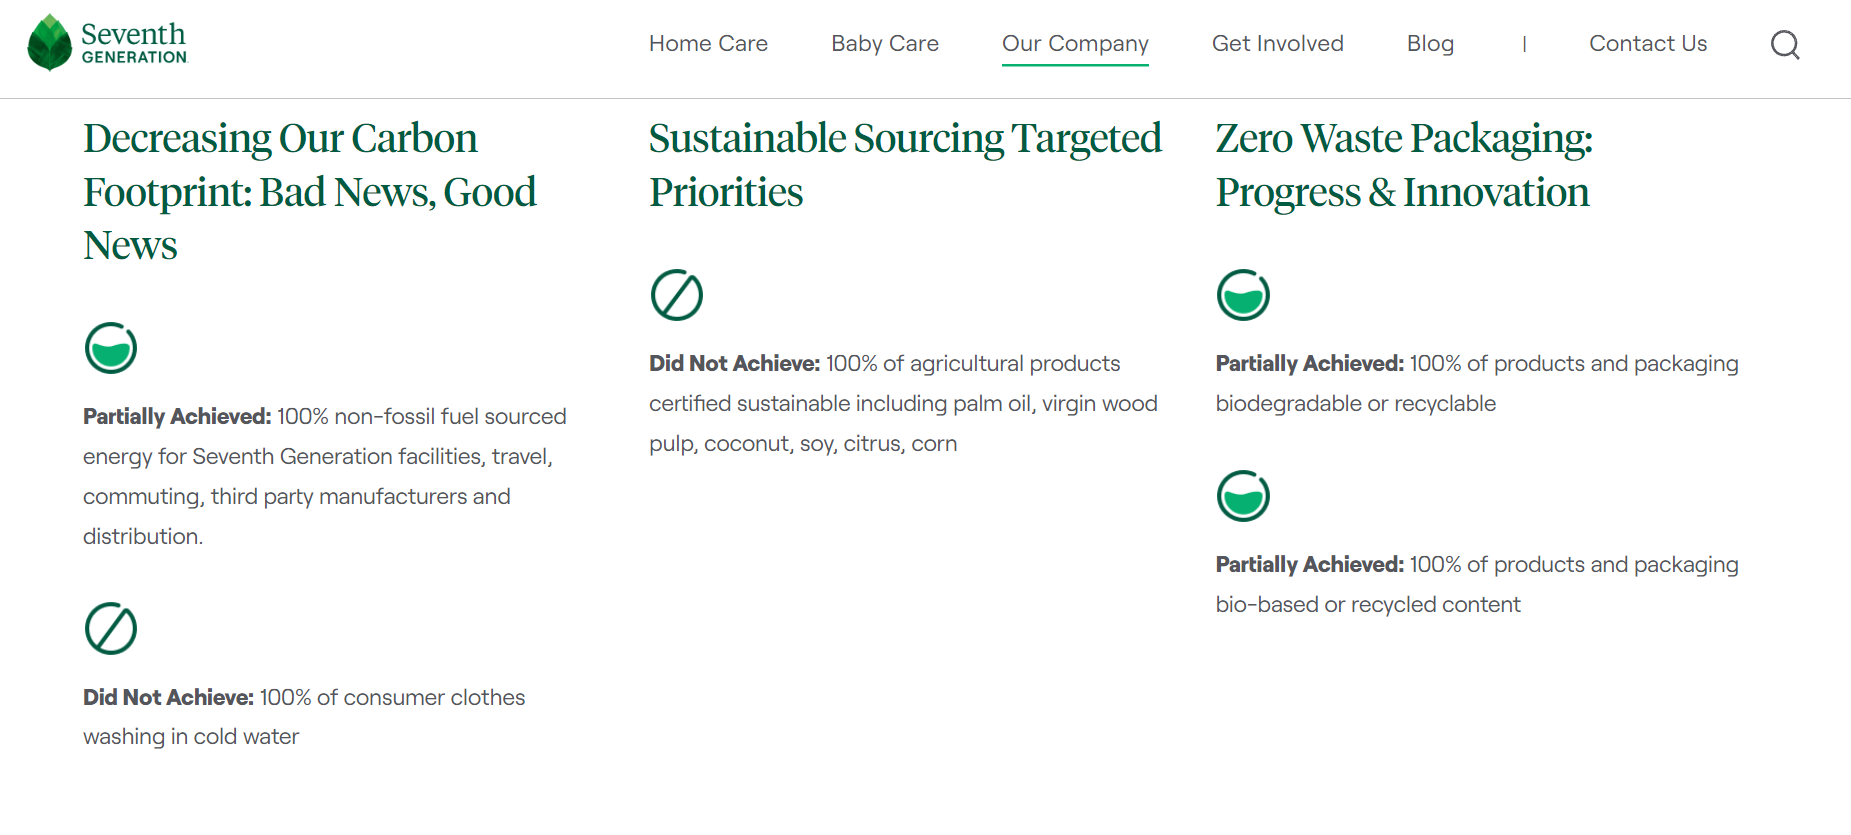Image resolution: width=1851 pixels, height=835 pixels.
Task: Click the Decreasing Our Carbon Footprint heading
Action: [310, 192]
